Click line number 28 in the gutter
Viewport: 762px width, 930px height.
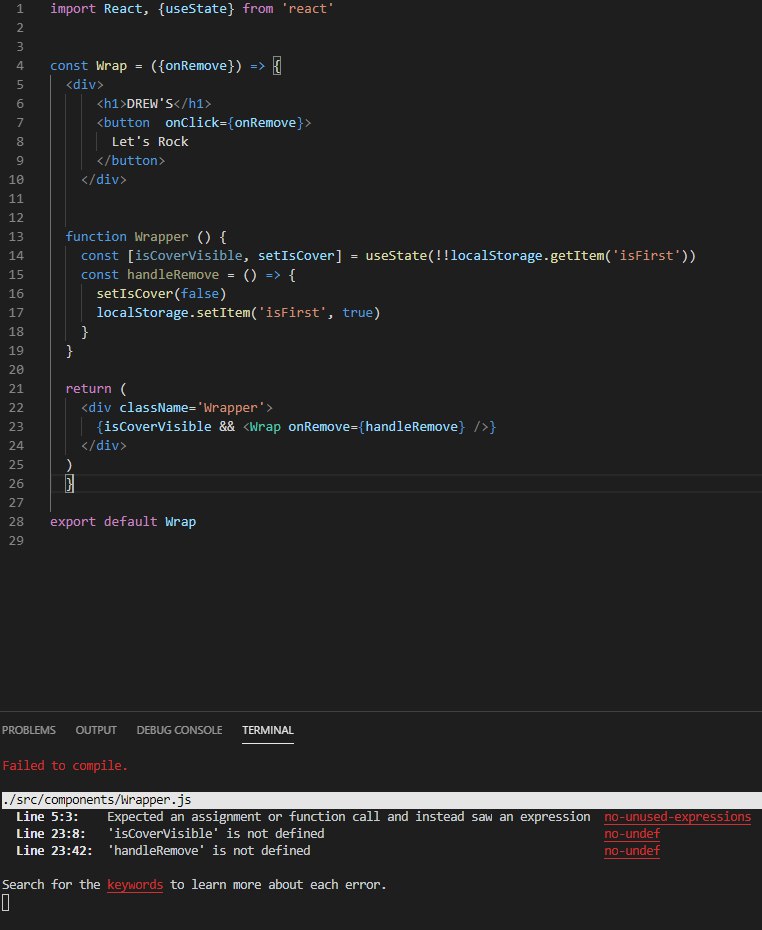coord(16,521)
